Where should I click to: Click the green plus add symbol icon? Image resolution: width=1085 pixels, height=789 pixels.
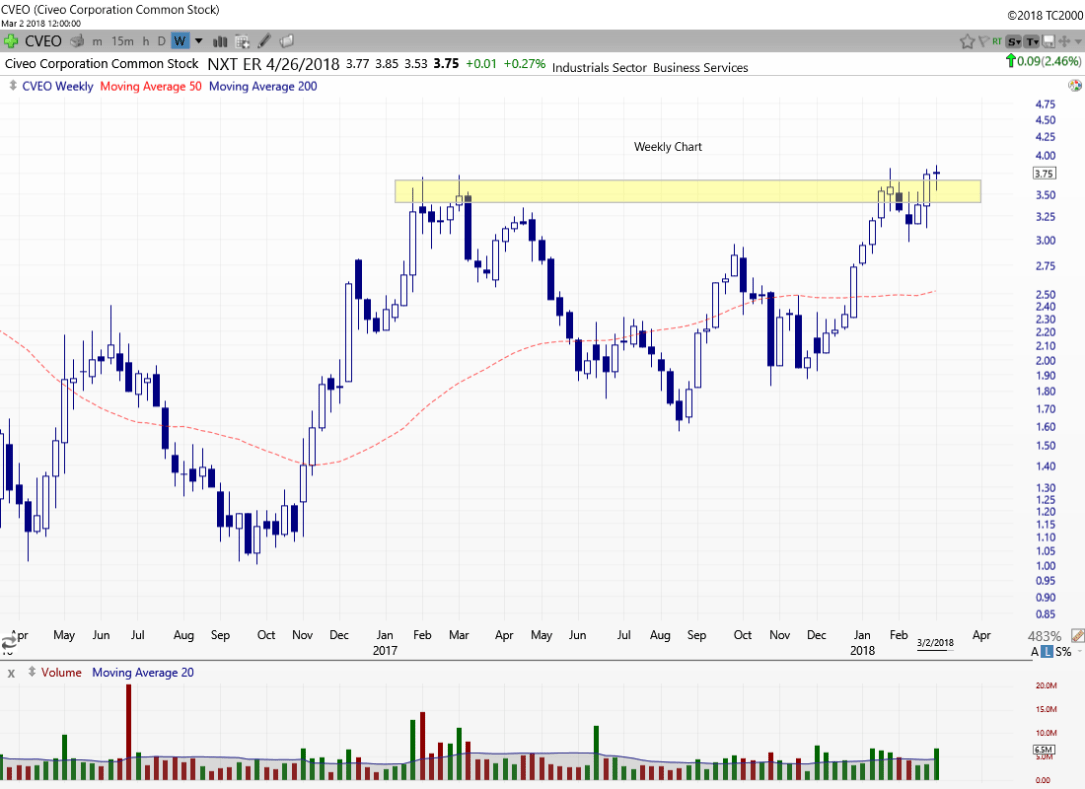point(11,41)
